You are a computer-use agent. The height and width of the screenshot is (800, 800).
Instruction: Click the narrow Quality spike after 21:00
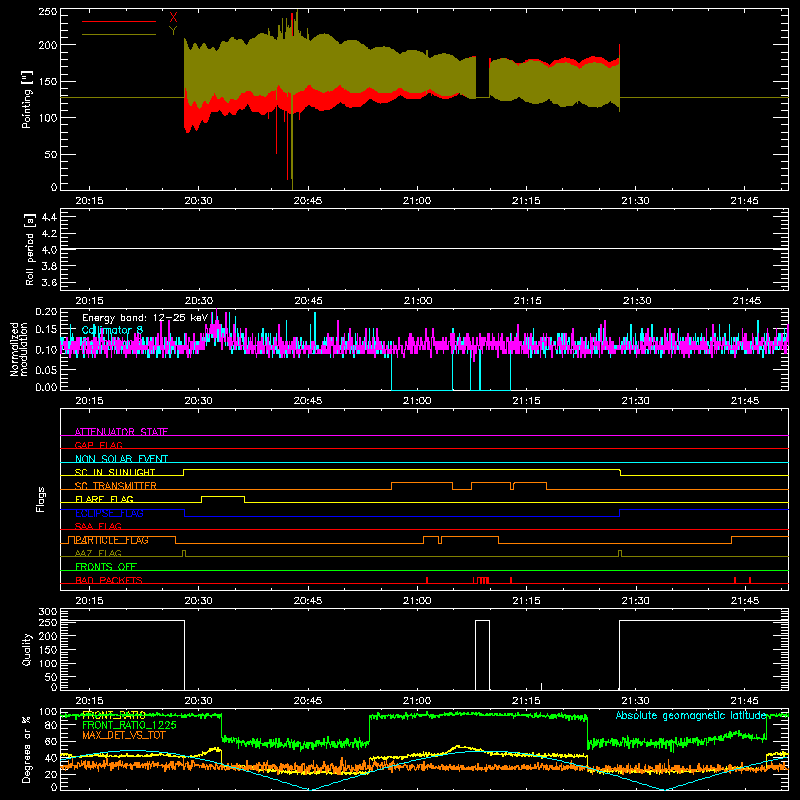[541, 686]
